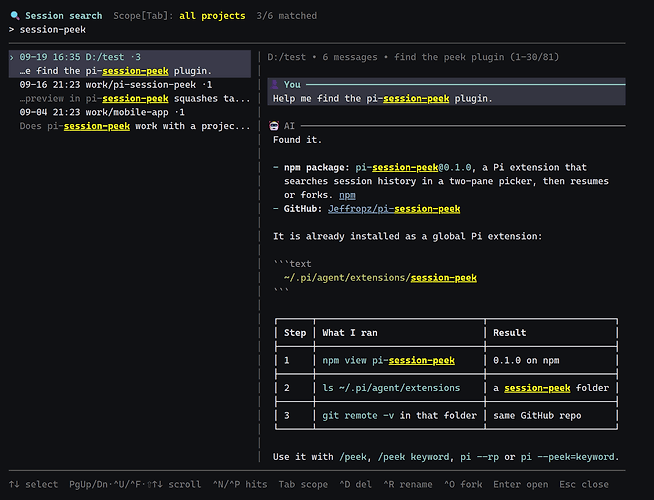Click '/peek keyword' in usage line
This screenshot has width=654, height=500.
413,457
